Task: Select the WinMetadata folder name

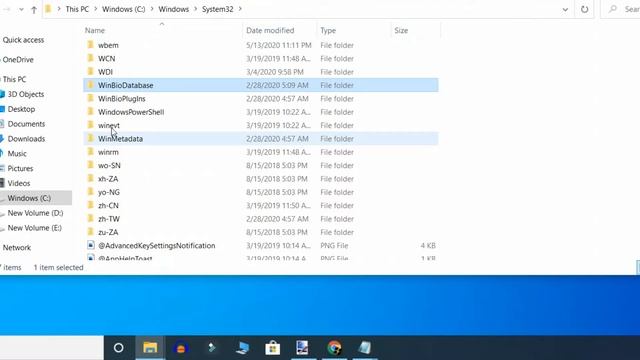Action: point(120,139)
